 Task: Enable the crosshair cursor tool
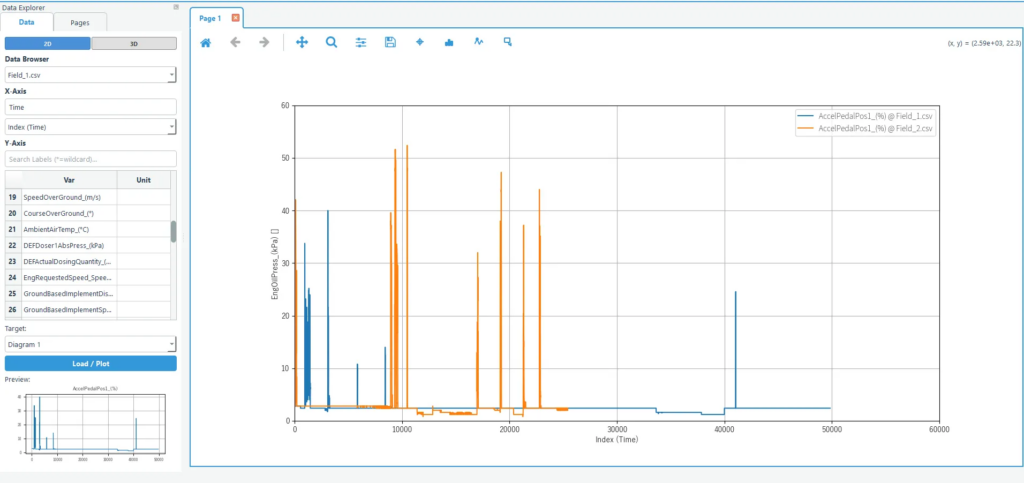tap(420, 43)
